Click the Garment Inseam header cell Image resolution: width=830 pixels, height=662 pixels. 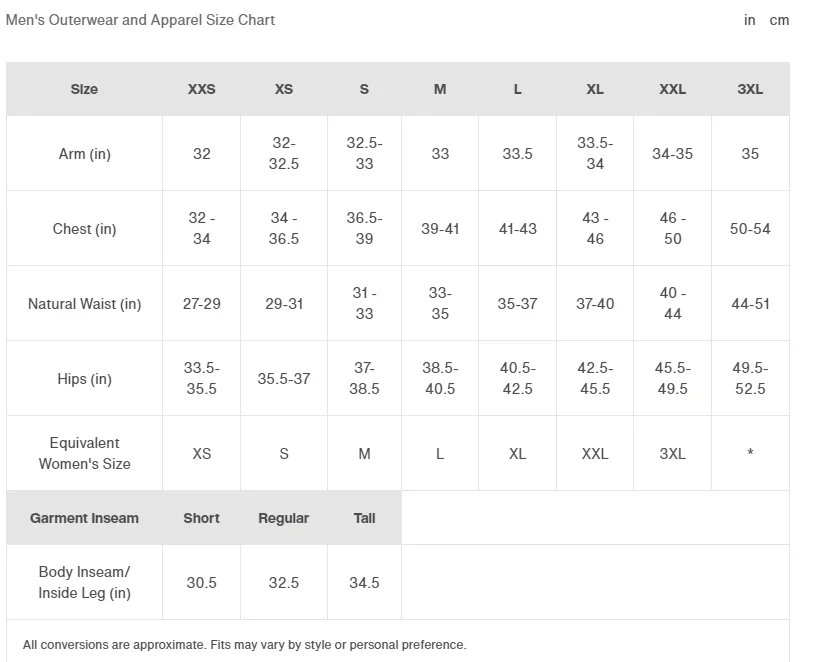pyautogui.click(x=84, y=518)
